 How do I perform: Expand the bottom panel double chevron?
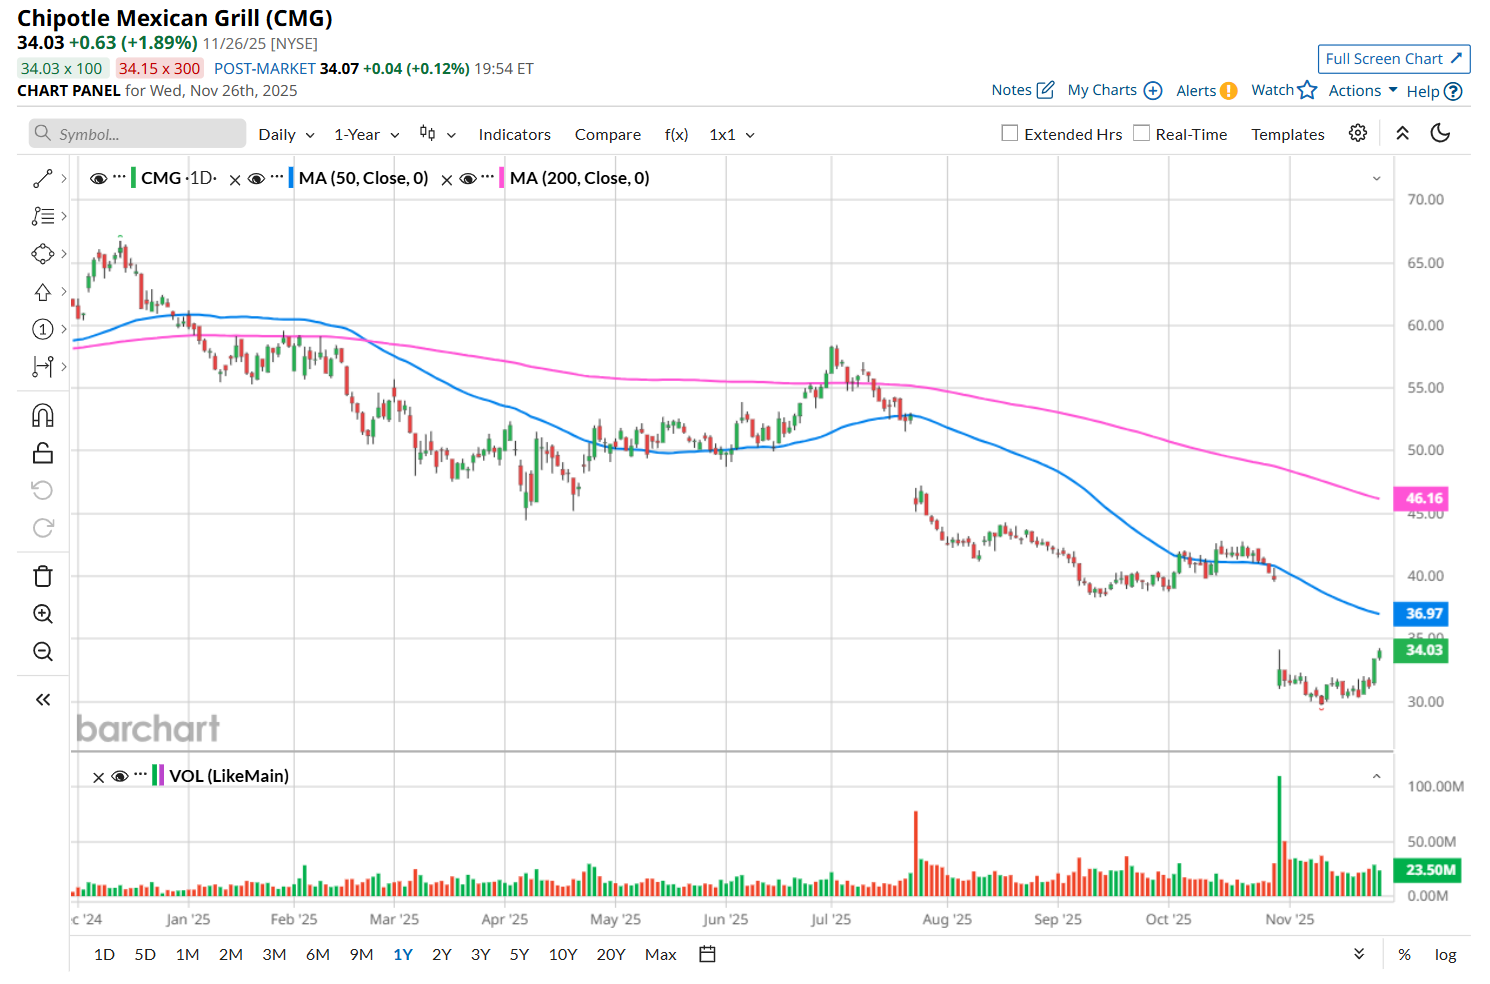tap(1359, 954)
